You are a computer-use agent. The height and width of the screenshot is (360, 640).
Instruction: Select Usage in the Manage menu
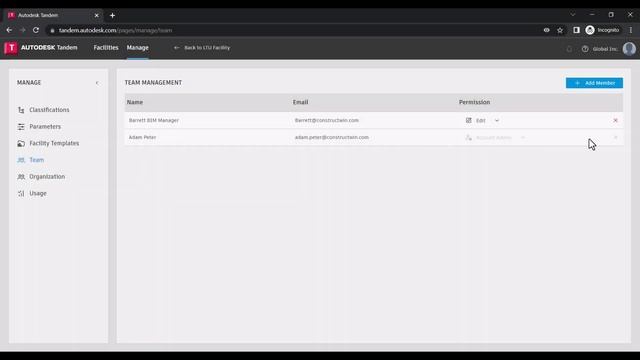38,193
